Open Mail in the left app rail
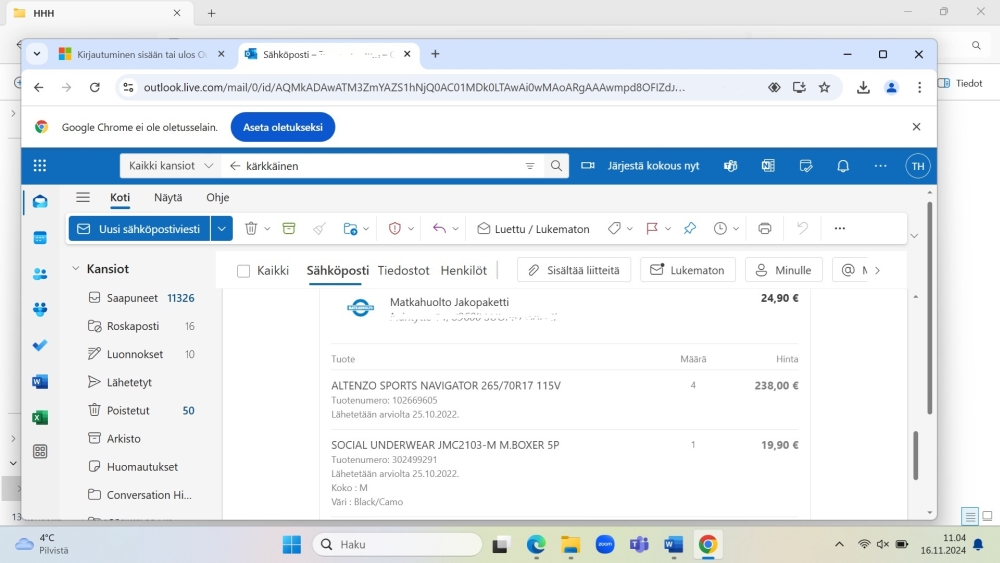 tap(40, 202)
